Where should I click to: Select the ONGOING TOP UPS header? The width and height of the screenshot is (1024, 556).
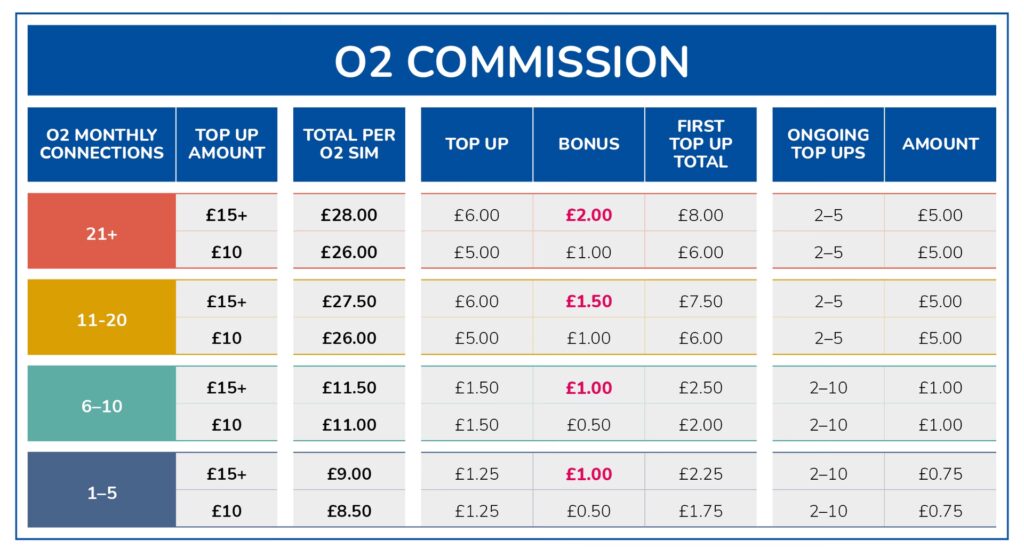click(828, 144)
